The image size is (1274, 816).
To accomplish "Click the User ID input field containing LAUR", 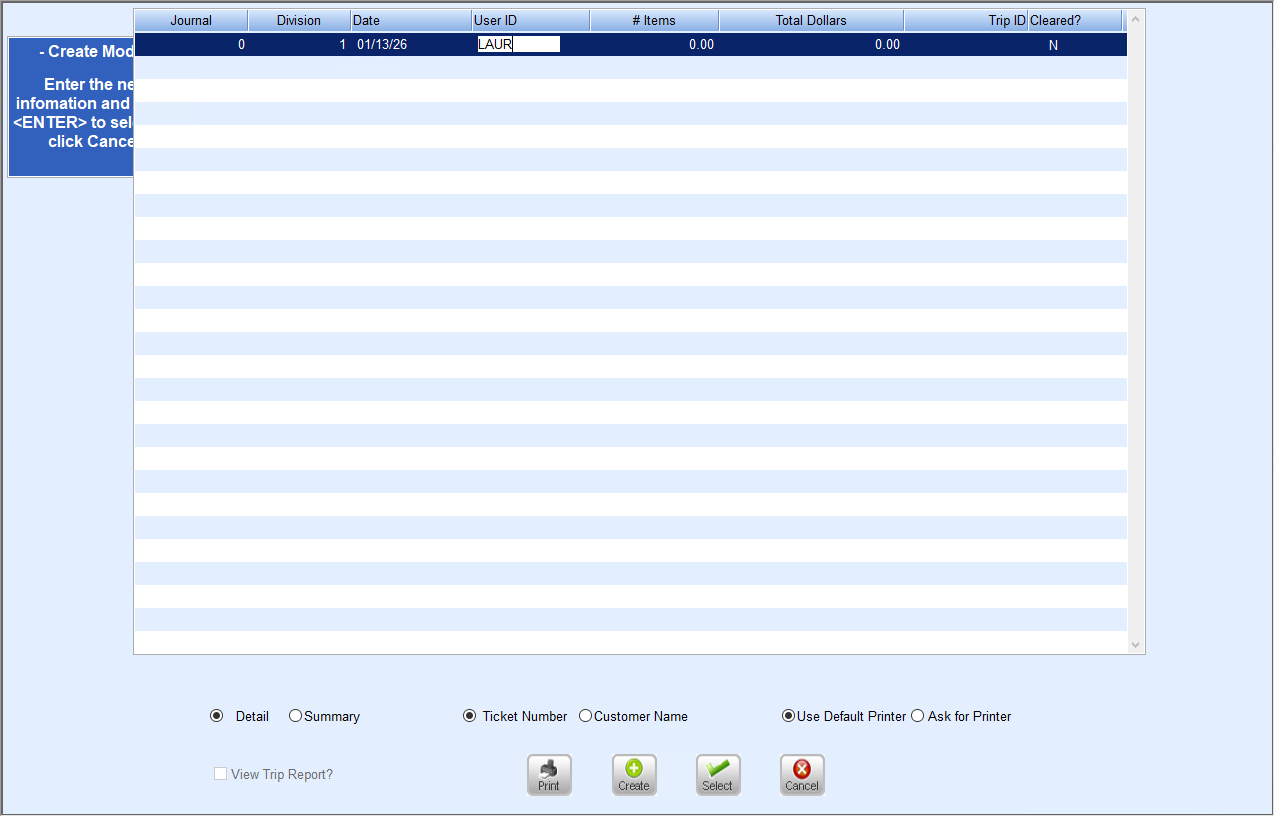I will pos(519,44).
